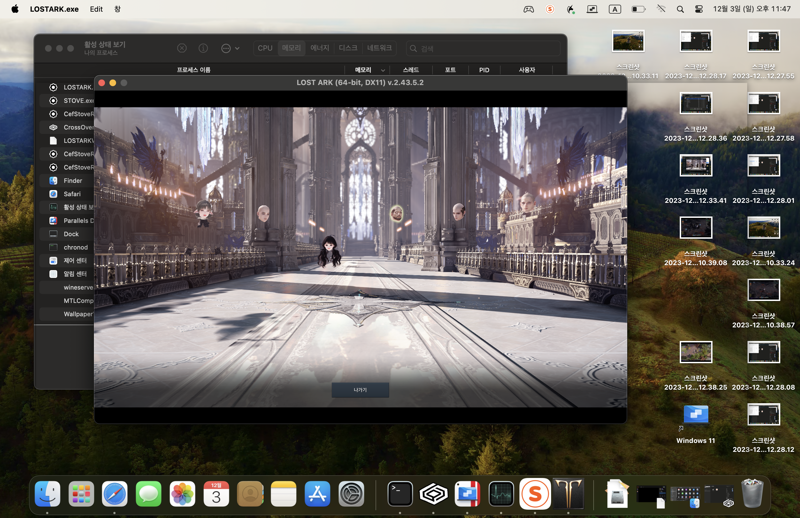Open Parallels Desktop from the Dock
Image resolution: width=800 pixels, height=518 pixels.
pos(467,494)
